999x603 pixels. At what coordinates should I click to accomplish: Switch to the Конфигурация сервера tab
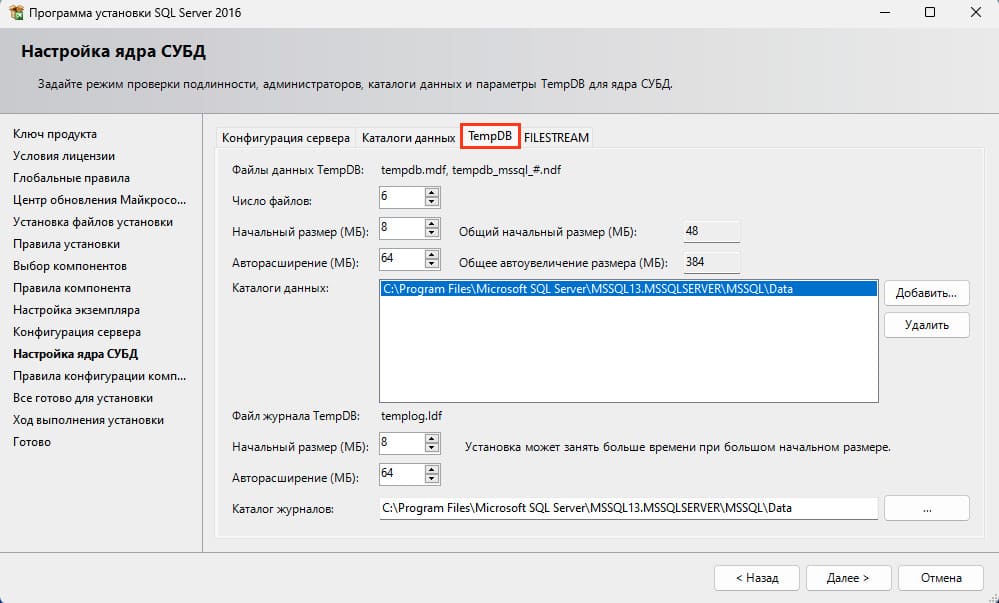point(285,138)
